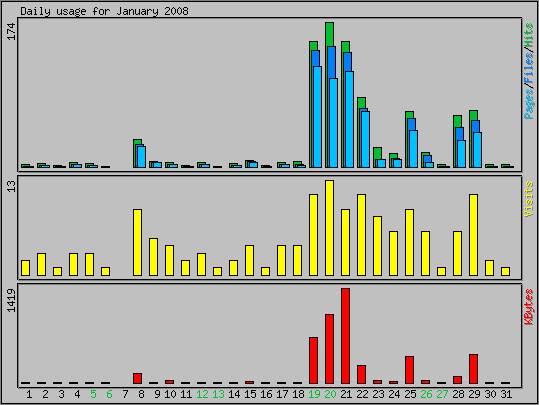Click the yellow vertical Visits legend label
This screenshot has width=539, height=405.
529,199
